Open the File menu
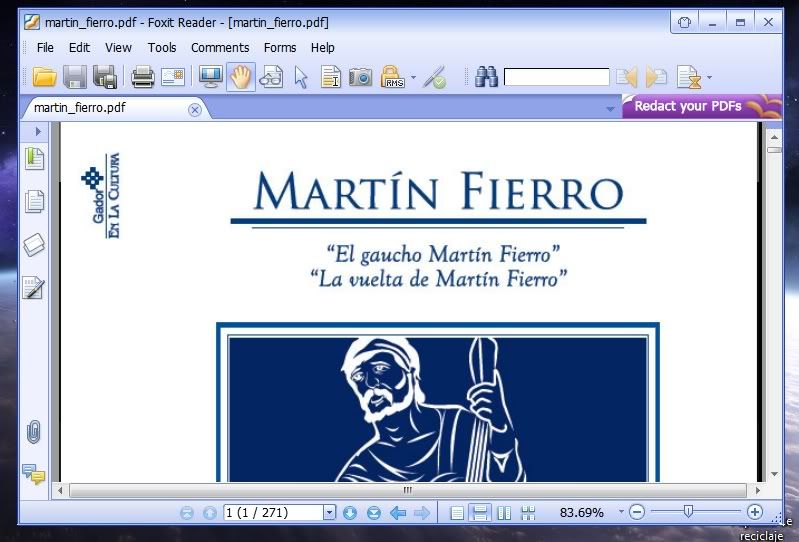 45,47
